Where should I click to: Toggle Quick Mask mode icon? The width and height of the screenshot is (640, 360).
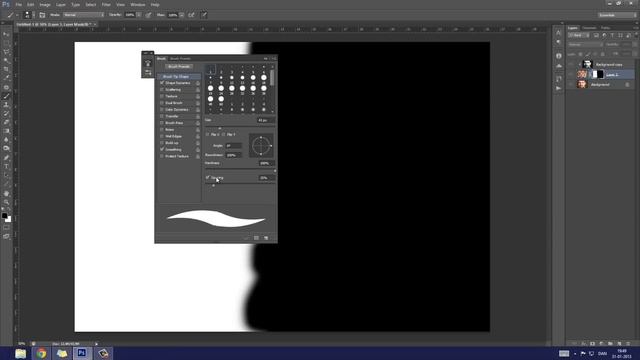tap(6, 228)
